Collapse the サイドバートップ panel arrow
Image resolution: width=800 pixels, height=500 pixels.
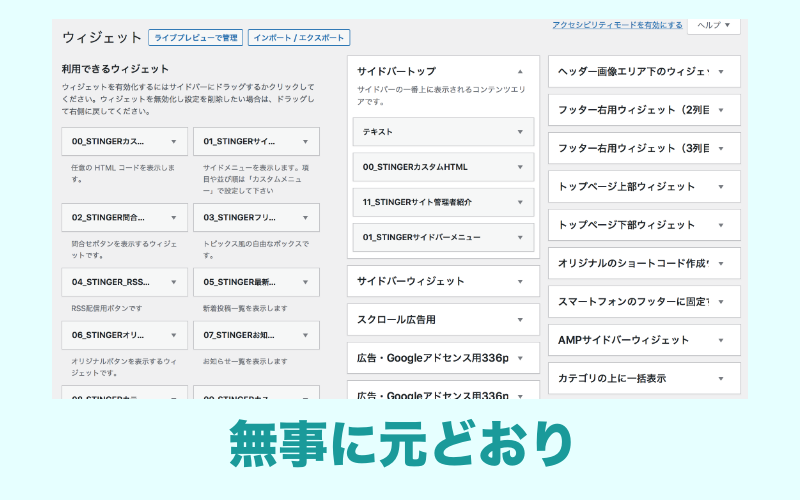tap(520, 72)
